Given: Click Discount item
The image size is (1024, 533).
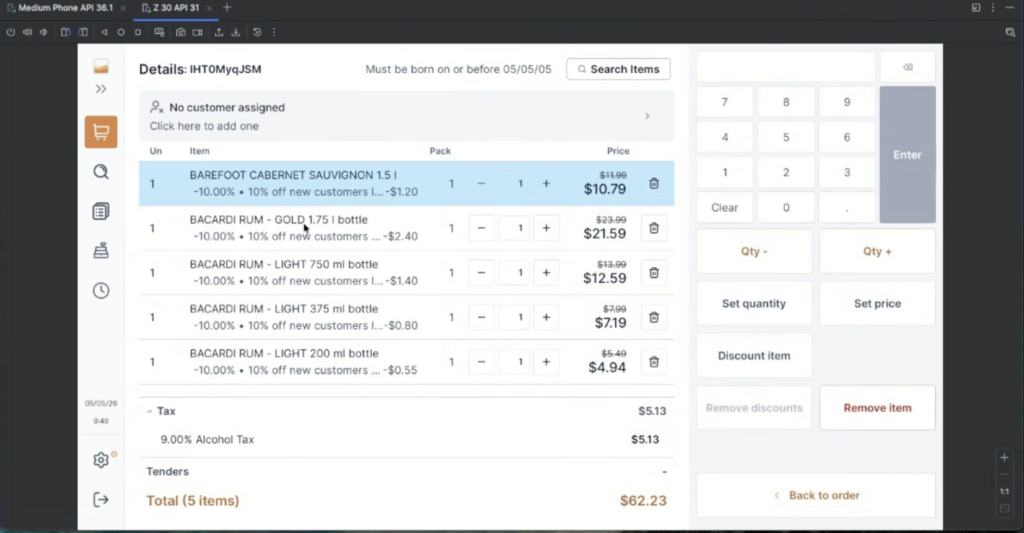Looking at the screenshot, I should [754, 356].
